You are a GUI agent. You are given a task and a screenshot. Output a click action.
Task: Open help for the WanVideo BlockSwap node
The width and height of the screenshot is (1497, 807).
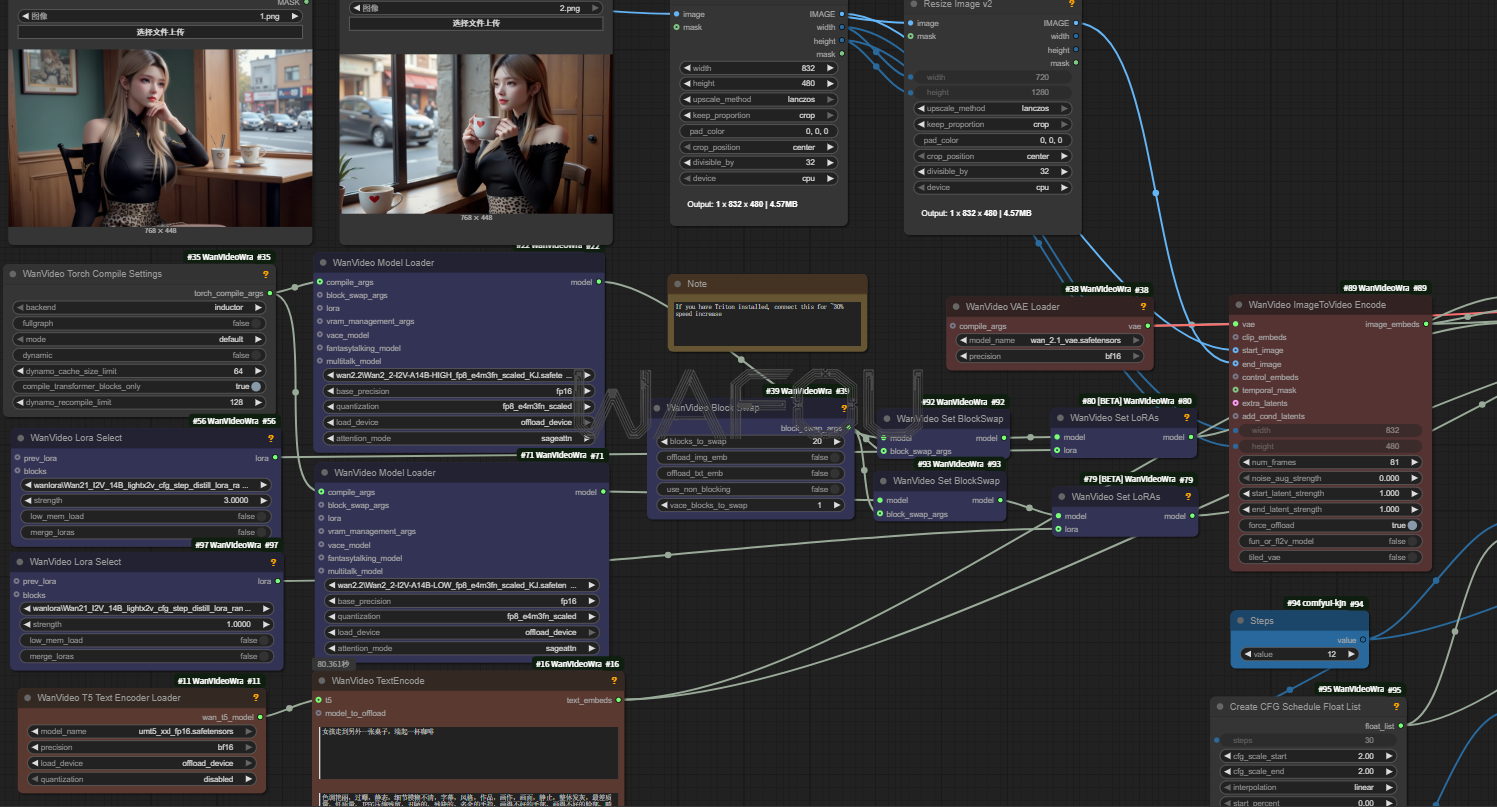pos(844,408)
